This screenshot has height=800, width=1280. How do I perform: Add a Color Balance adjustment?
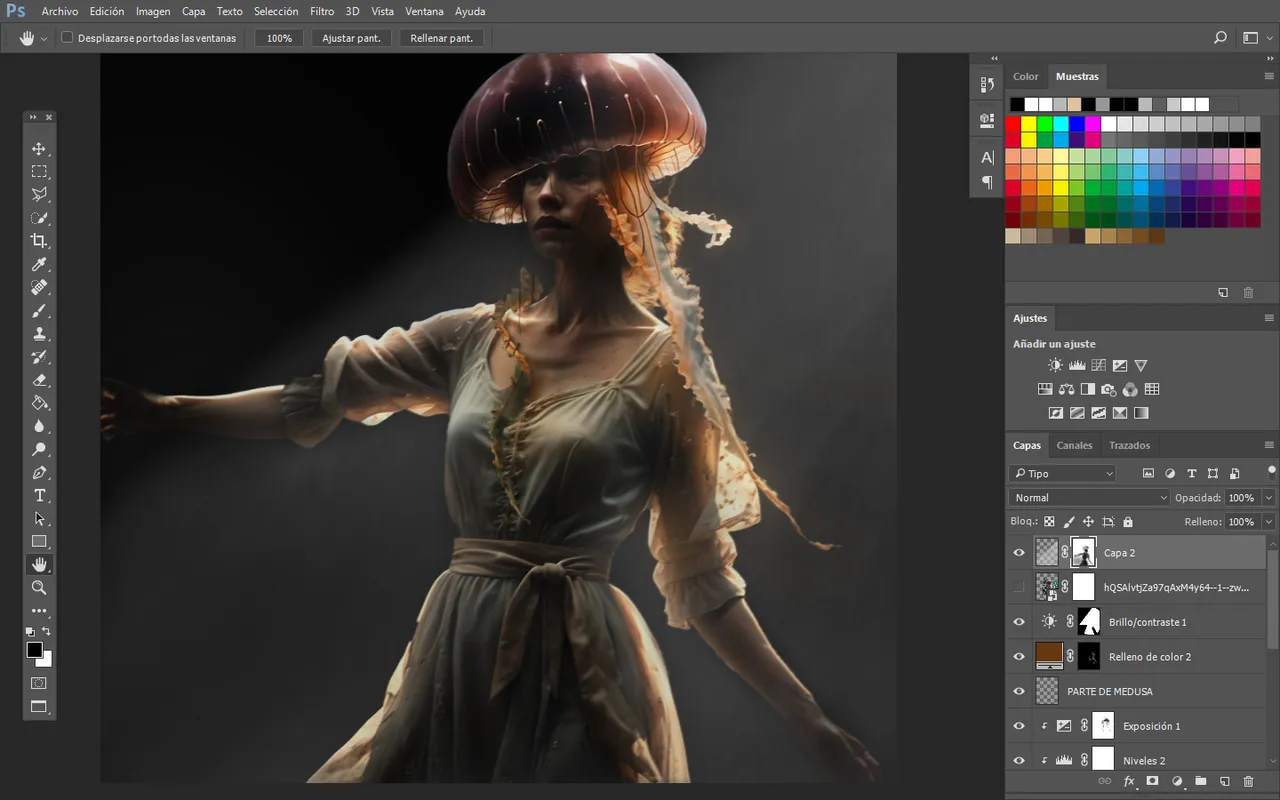click(x=1066, y=389)
